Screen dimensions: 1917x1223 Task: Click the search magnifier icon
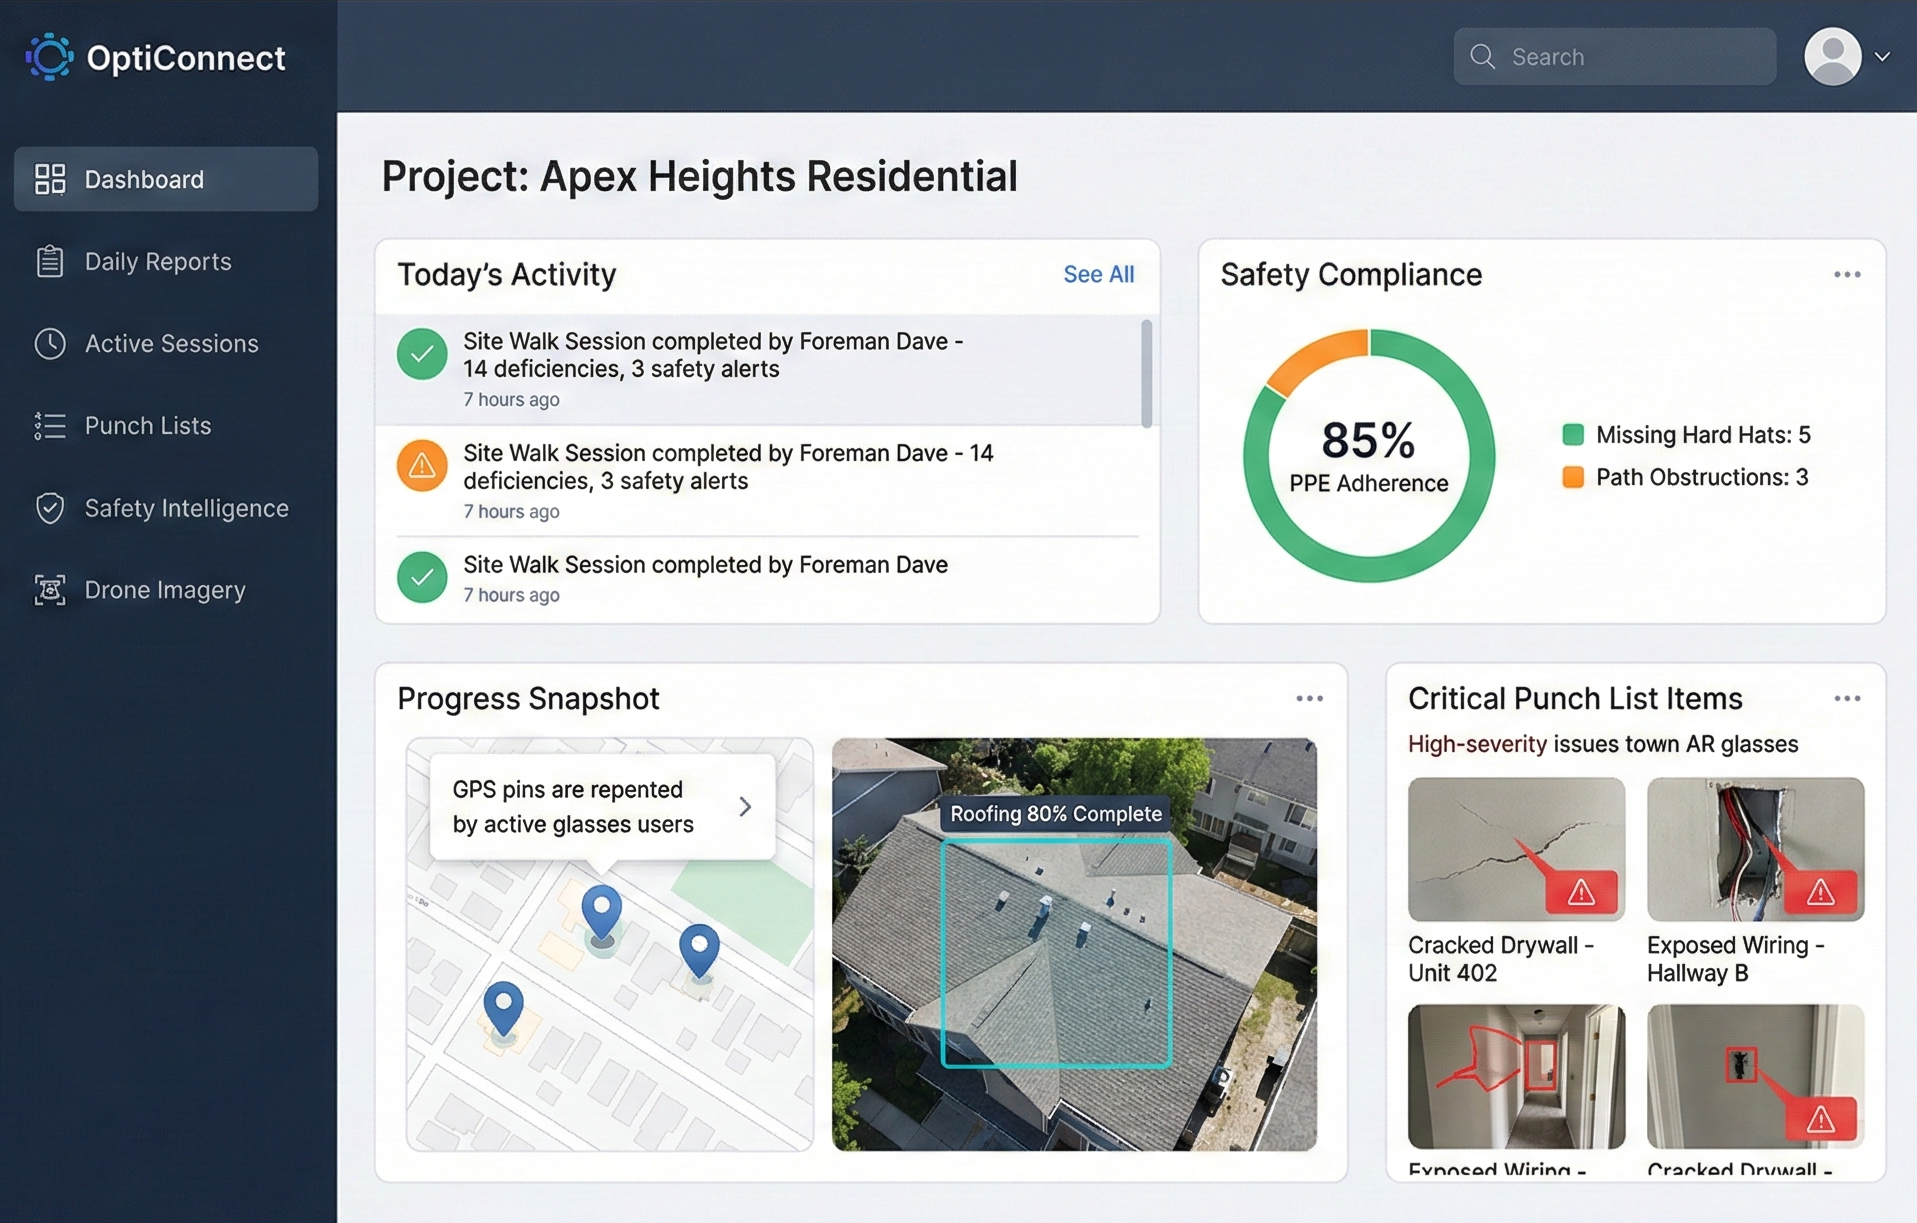(1482, 57)
